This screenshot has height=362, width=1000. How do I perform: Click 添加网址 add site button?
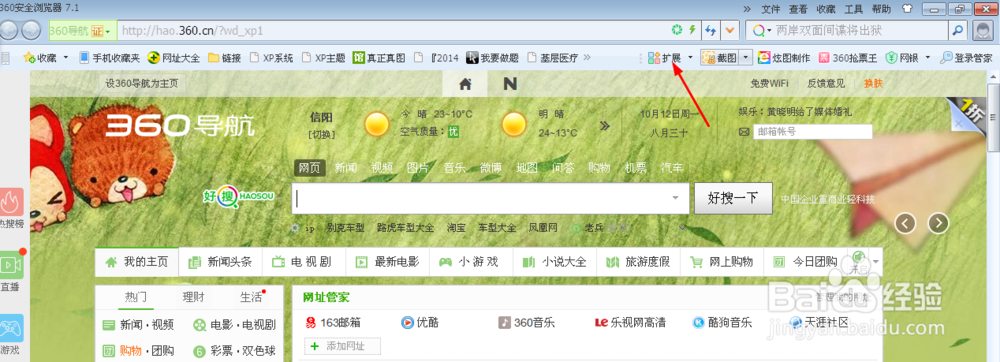[x=342, y=346]
